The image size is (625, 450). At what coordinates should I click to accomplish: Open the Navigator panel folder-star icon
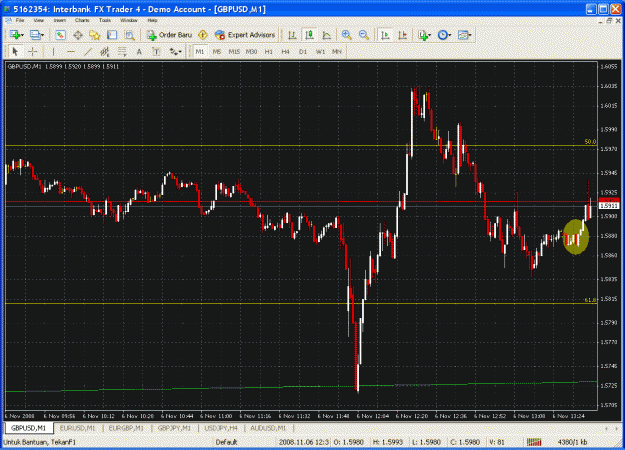pos(94,35)
